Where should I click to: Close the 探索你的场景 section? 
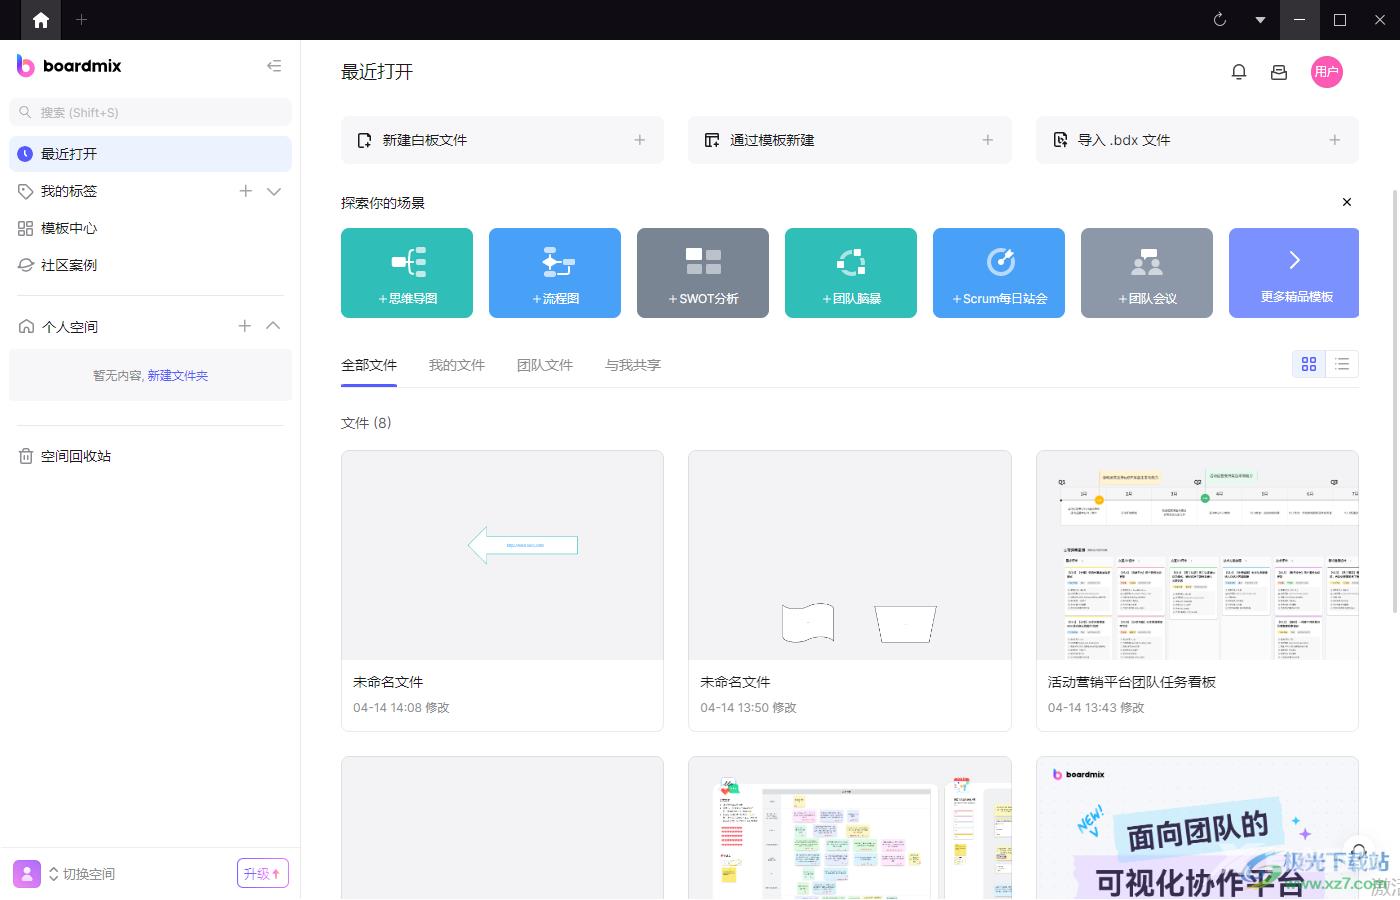coord(1347,202)
